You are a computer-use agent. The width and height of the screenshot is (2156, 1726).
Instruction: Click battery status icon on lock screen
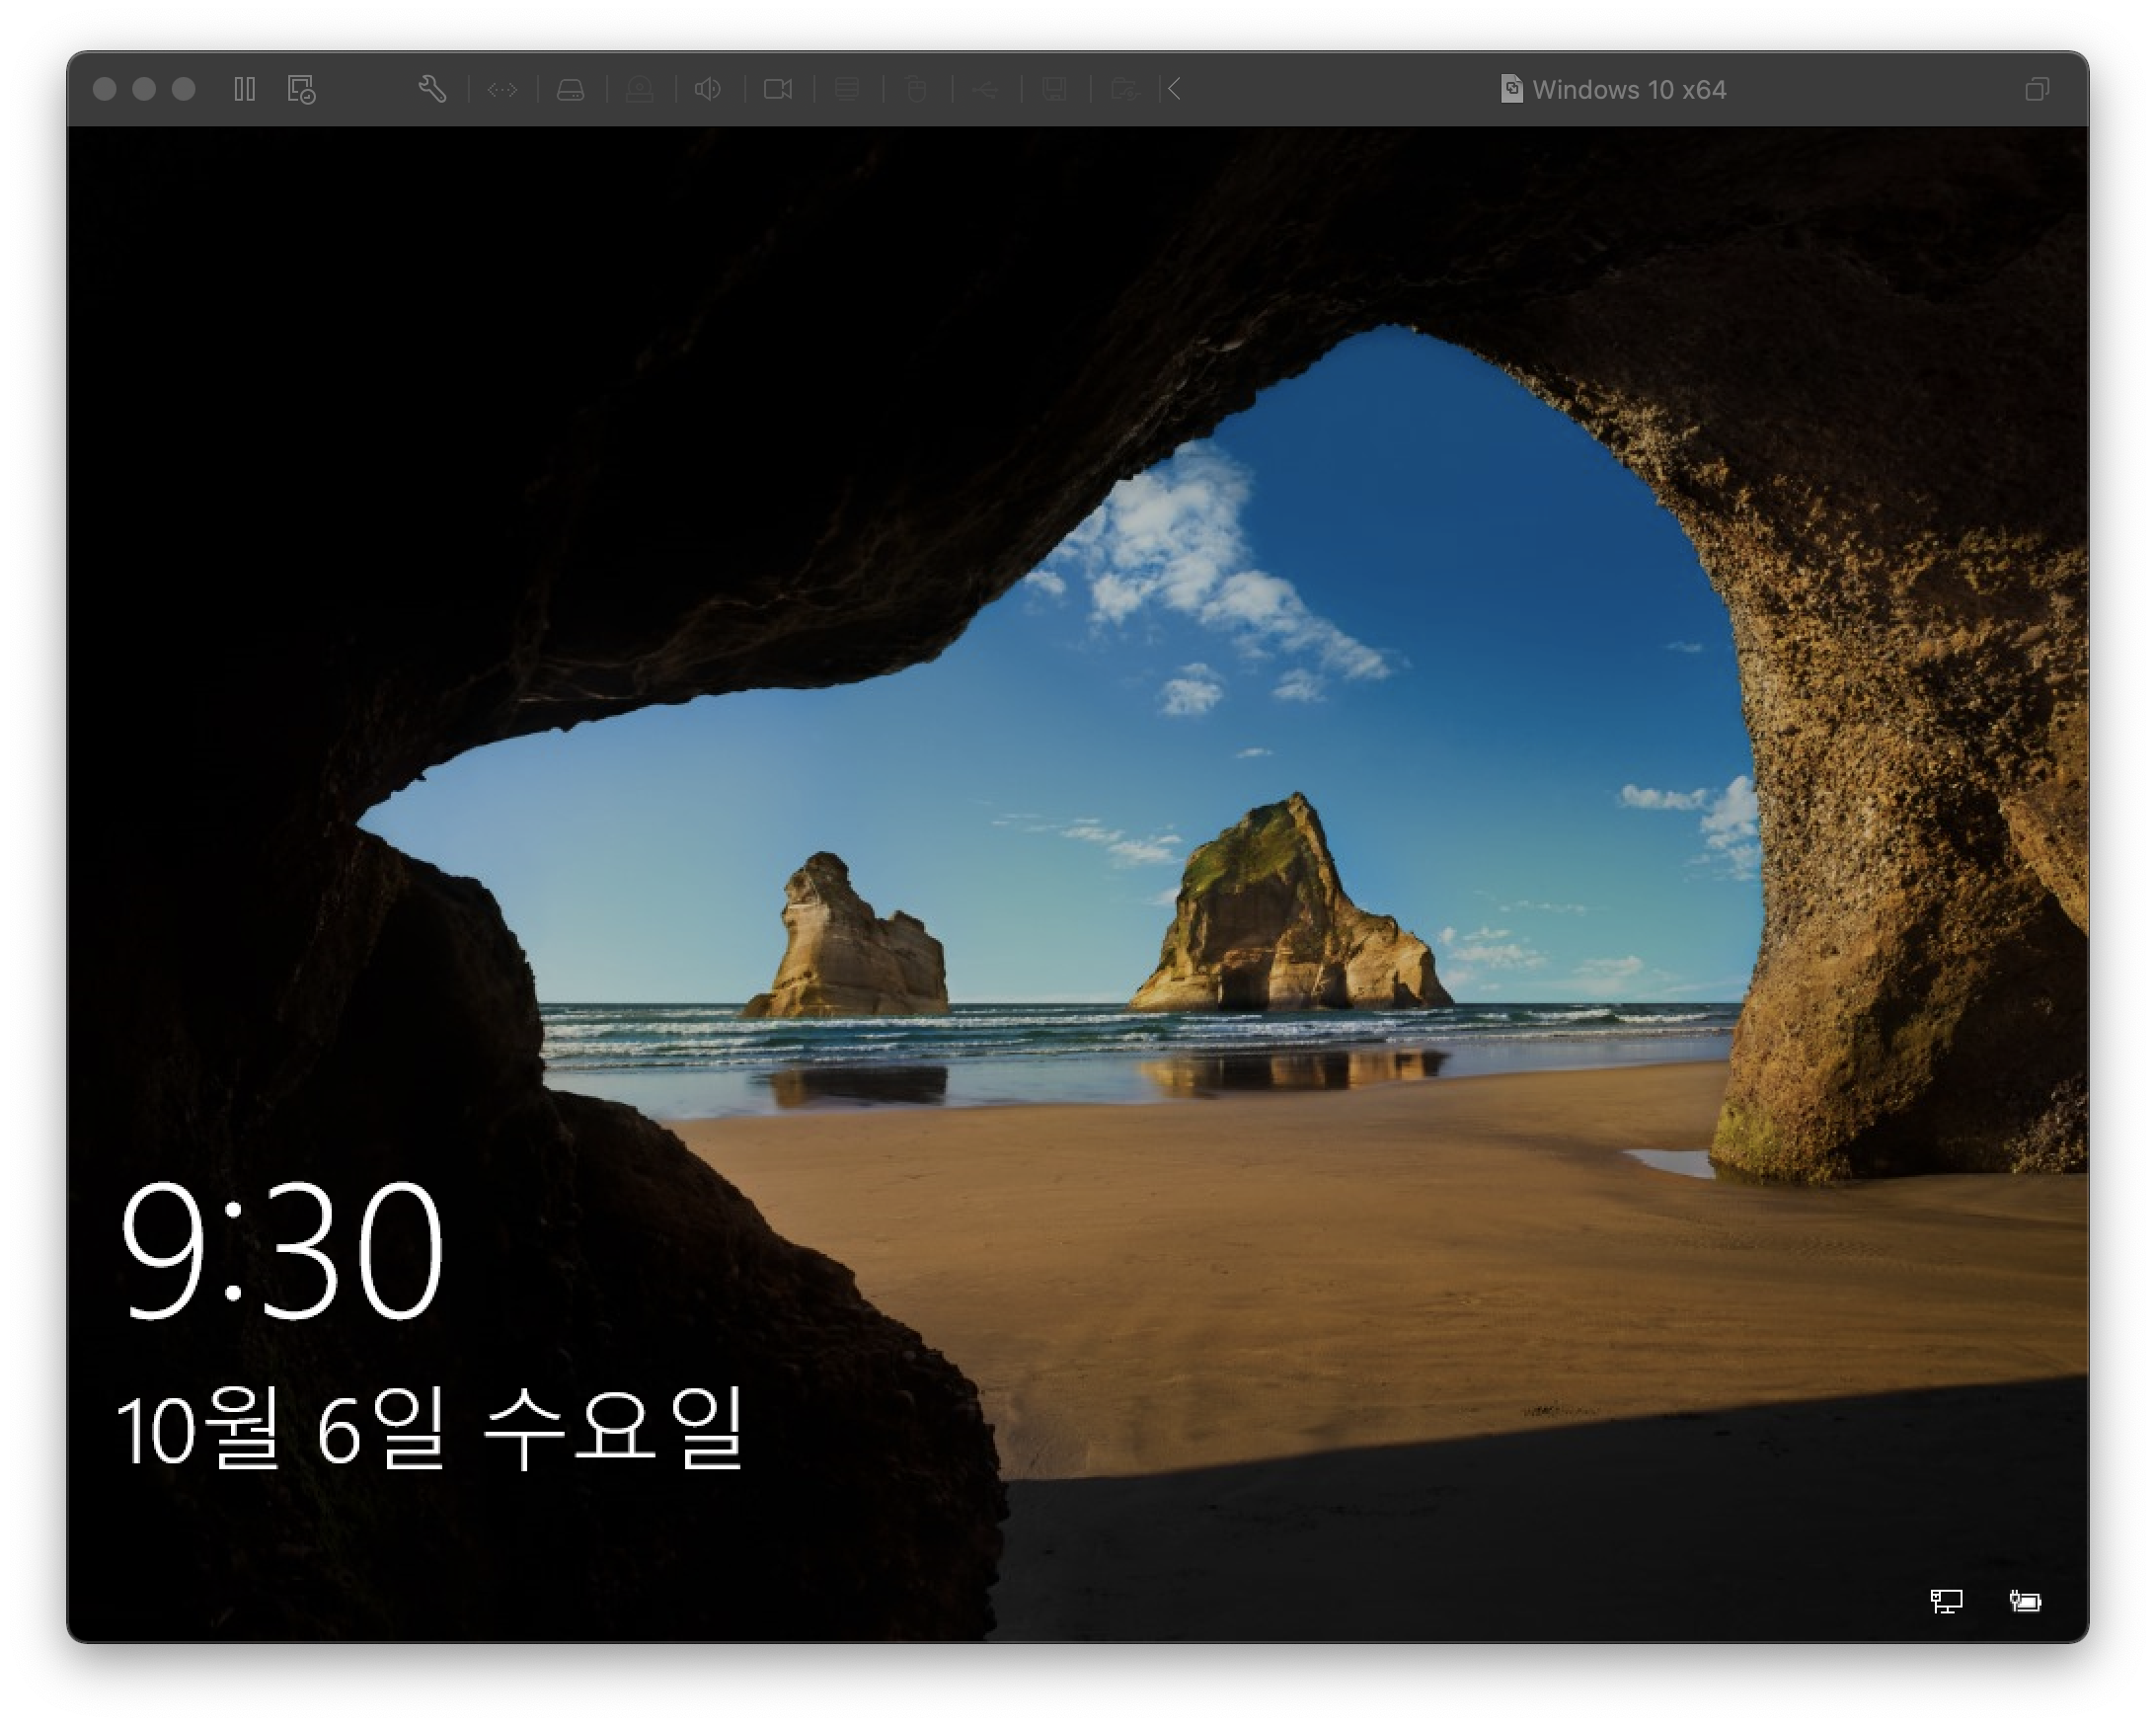tap(2025, 1601)
